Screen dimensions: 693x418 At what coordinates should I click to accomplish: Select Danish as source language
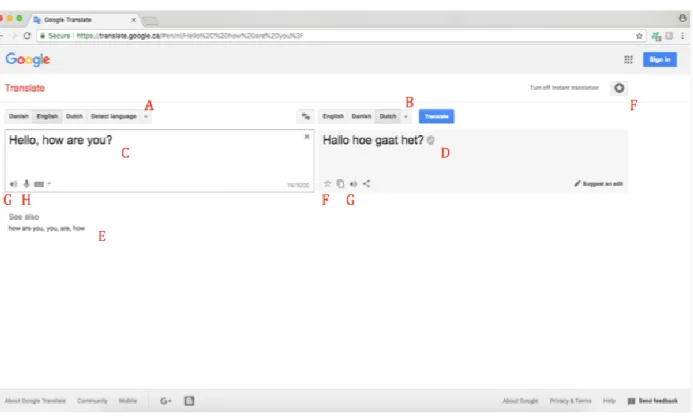click(x=19, y=116)
